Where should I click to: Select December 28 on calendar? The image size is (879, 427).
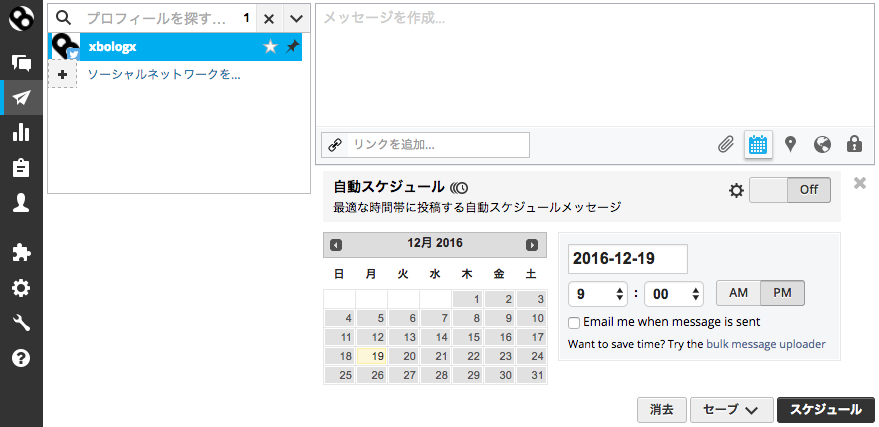pyautogui.click(x=436, y=375)
